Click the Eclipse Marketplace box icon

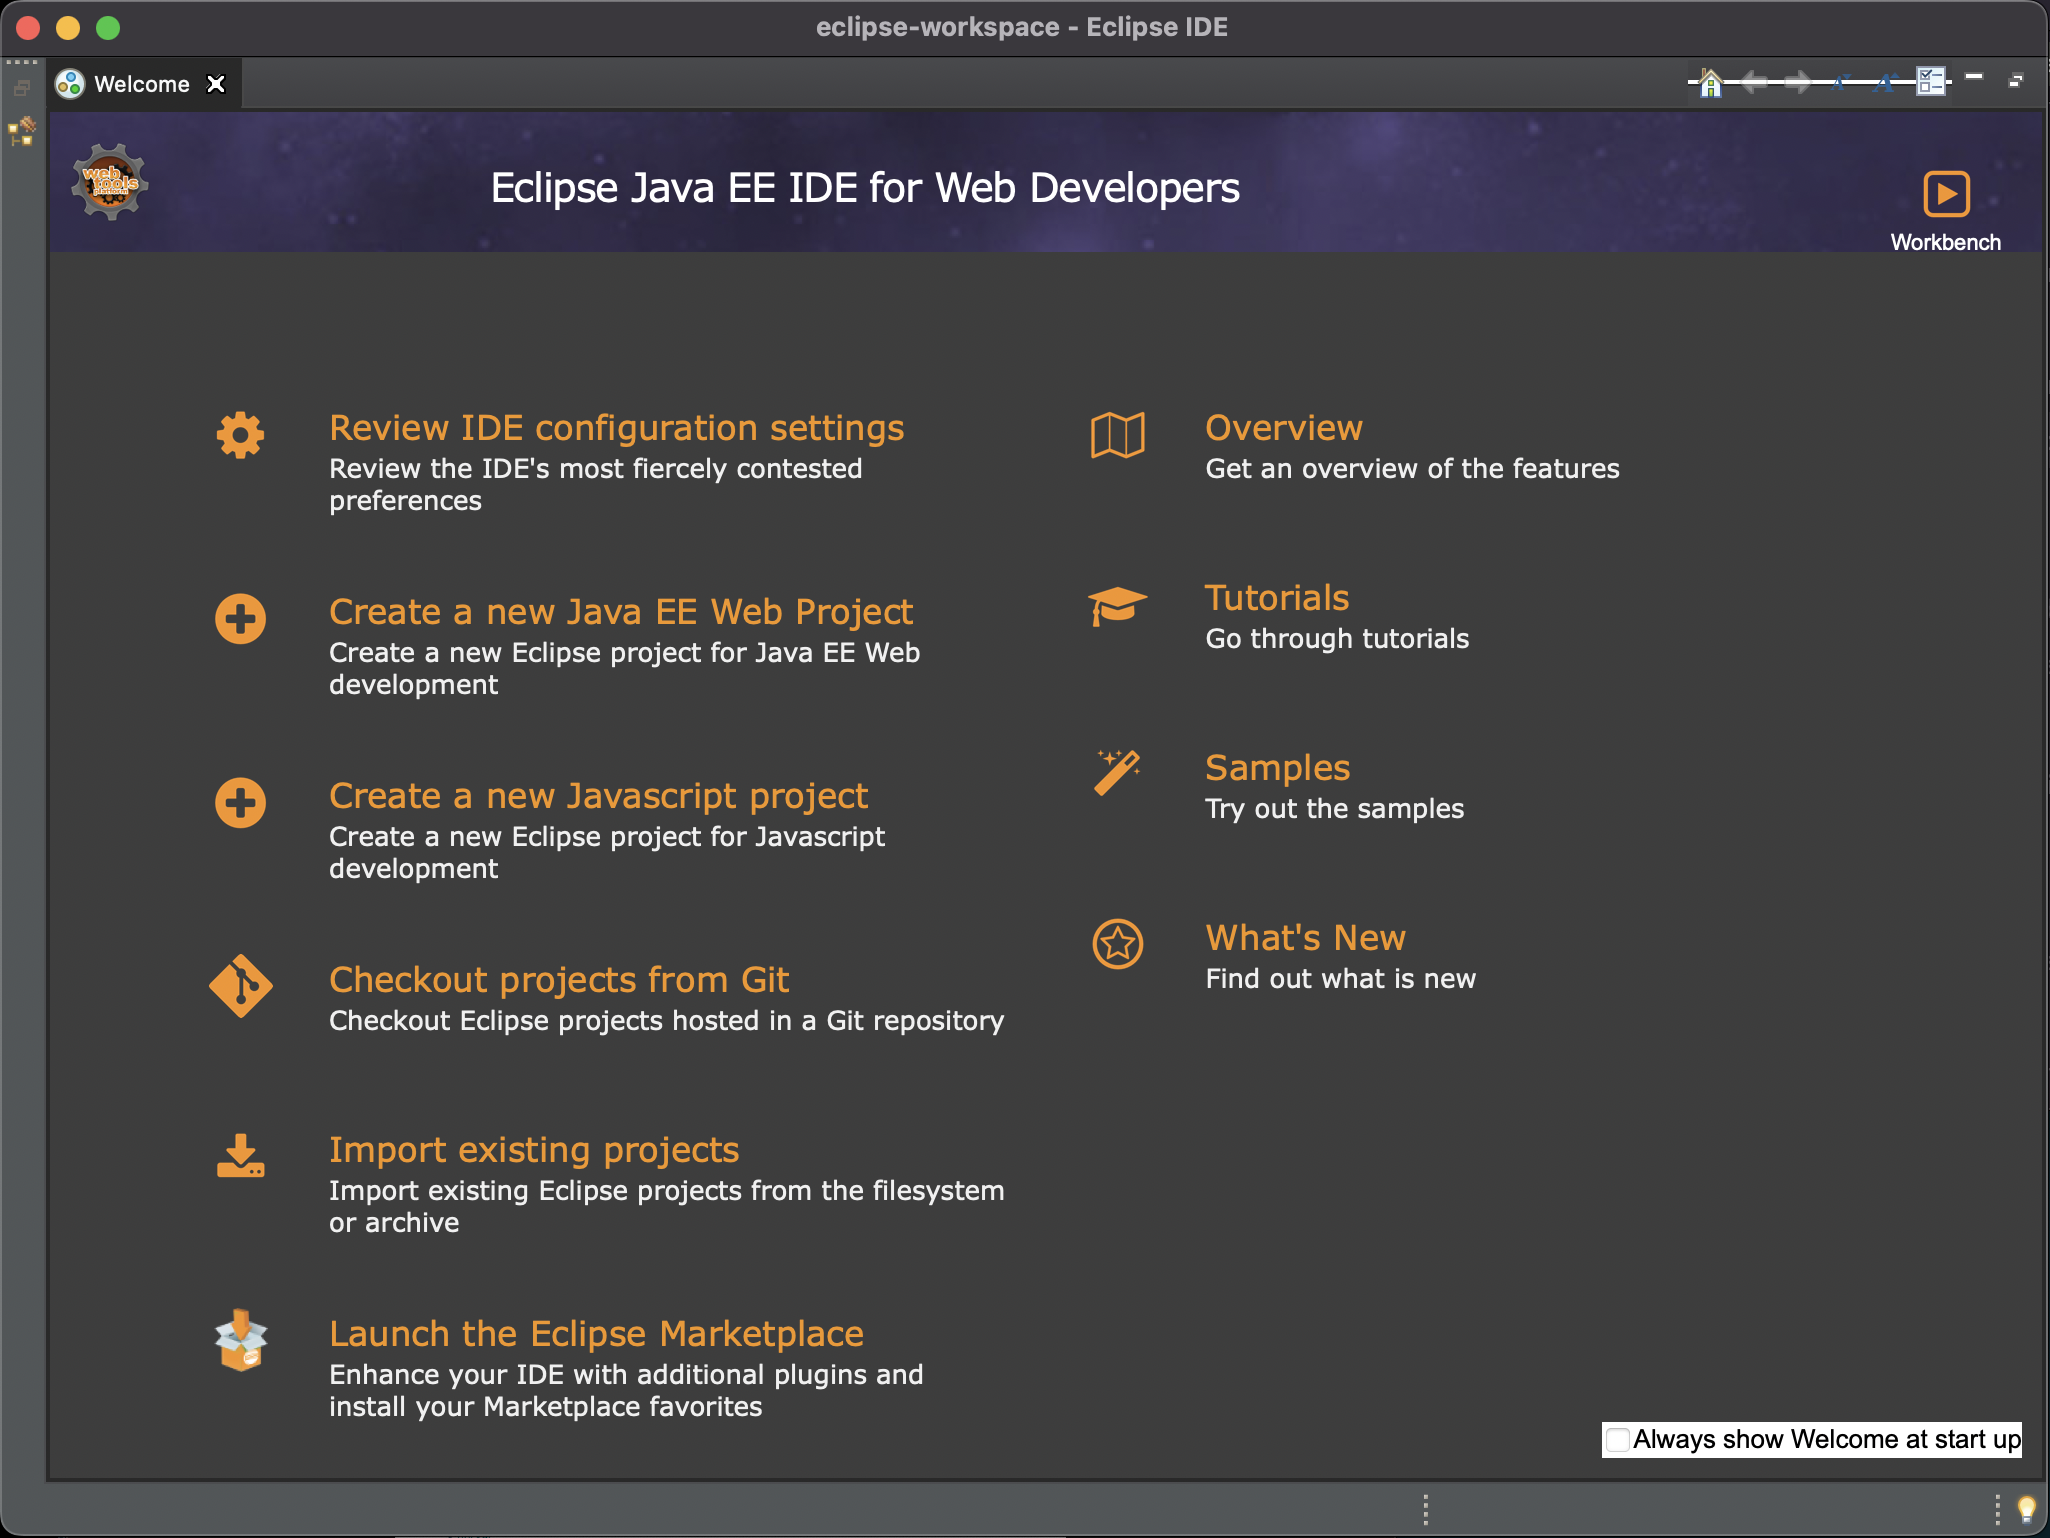[x=240, y=1340]
